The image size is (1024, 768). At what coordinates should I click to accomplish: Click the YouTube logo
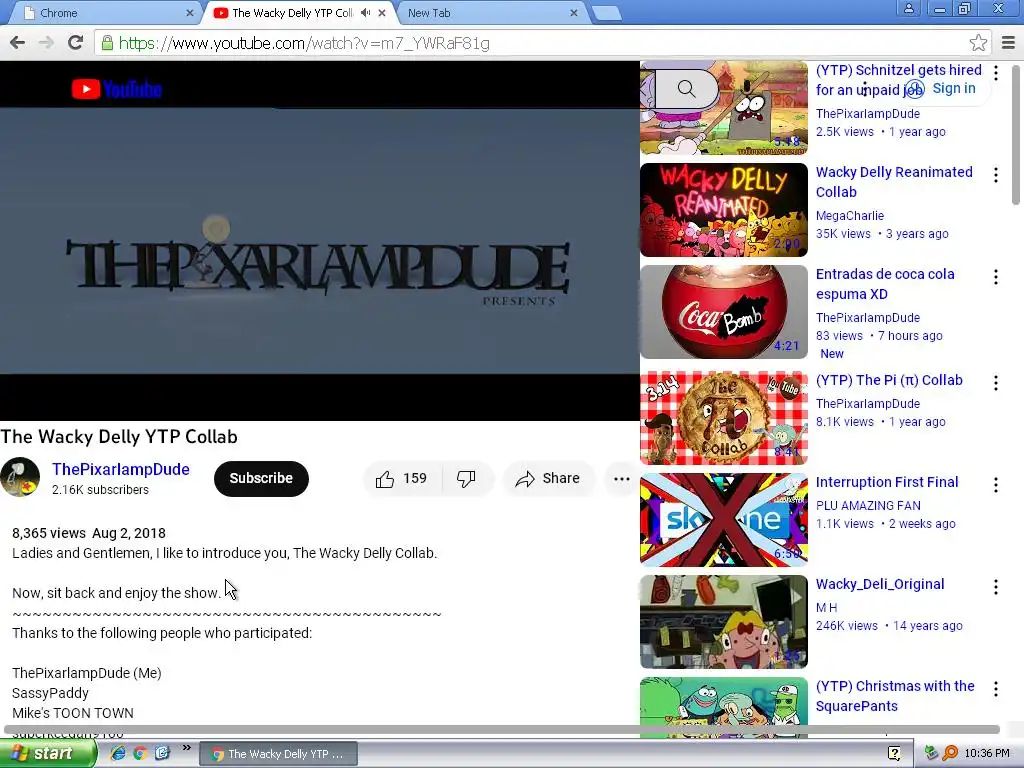coord(117,89)
